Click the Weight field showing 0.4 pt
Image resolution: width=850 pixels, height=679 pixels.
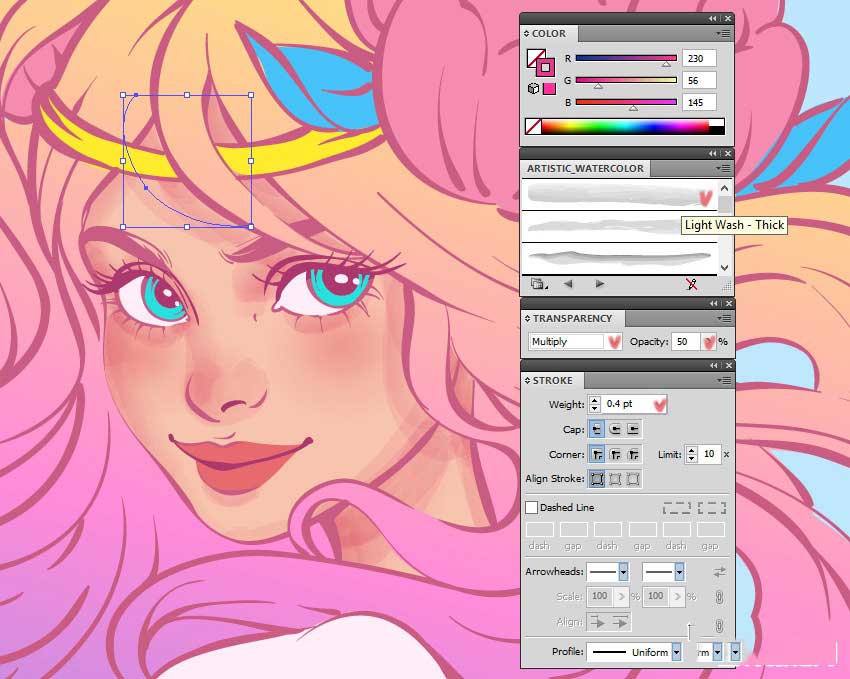tap(627, 404)
